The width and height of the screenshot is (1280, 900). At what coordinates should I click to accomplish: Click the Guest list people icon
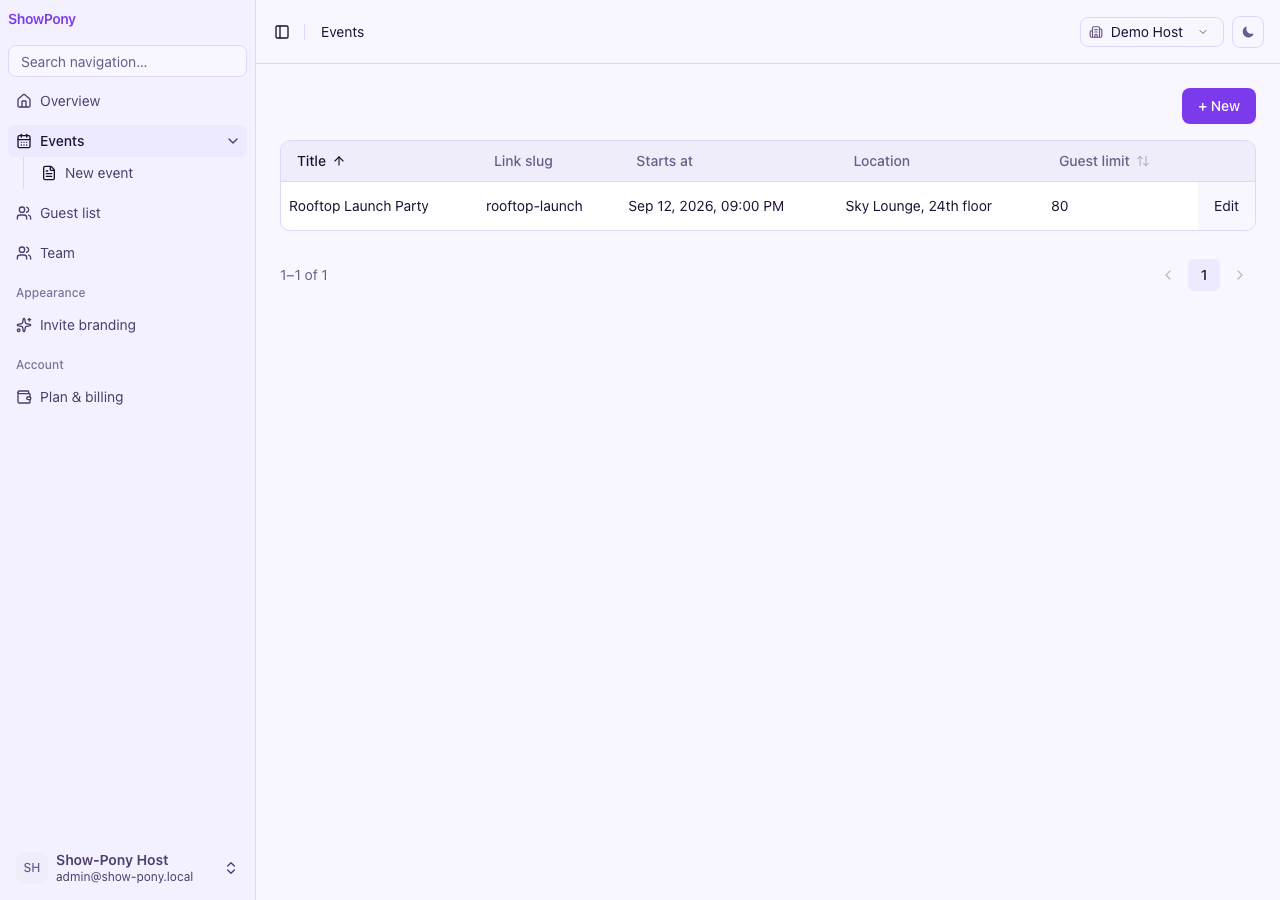point(24,213)
